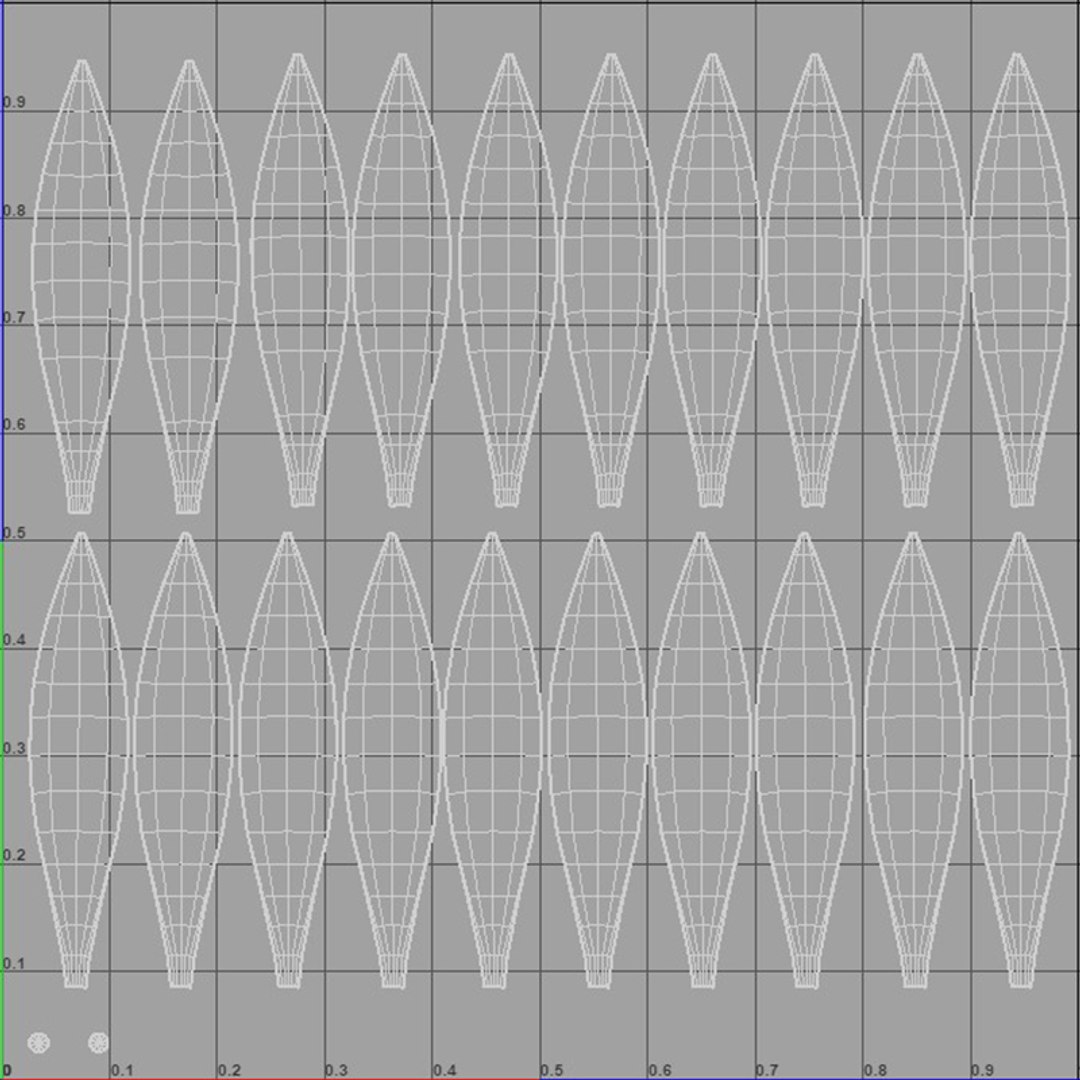
Task: Click the 0 origin label in the corner
Action: (x=8, y=1071)
